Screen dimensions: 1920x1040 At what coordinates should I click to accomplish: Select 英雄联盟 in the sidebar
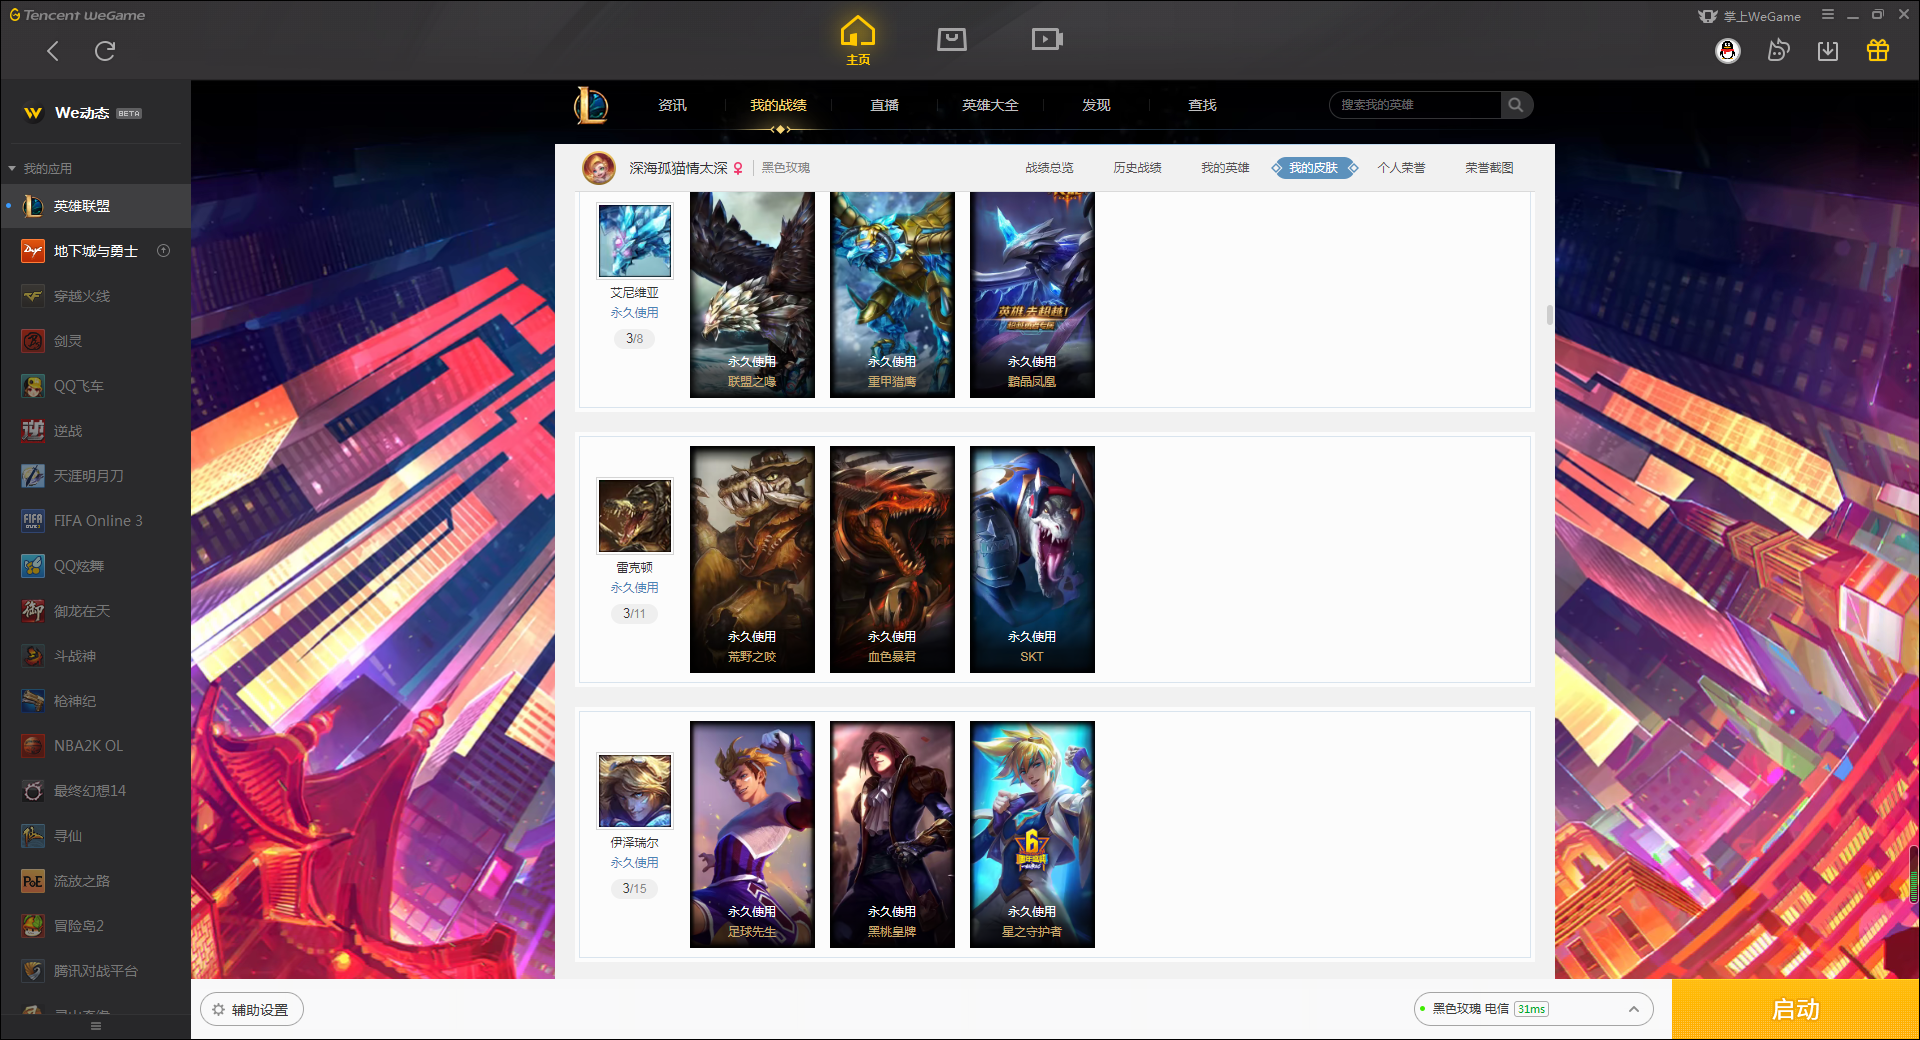click(95, 206)
